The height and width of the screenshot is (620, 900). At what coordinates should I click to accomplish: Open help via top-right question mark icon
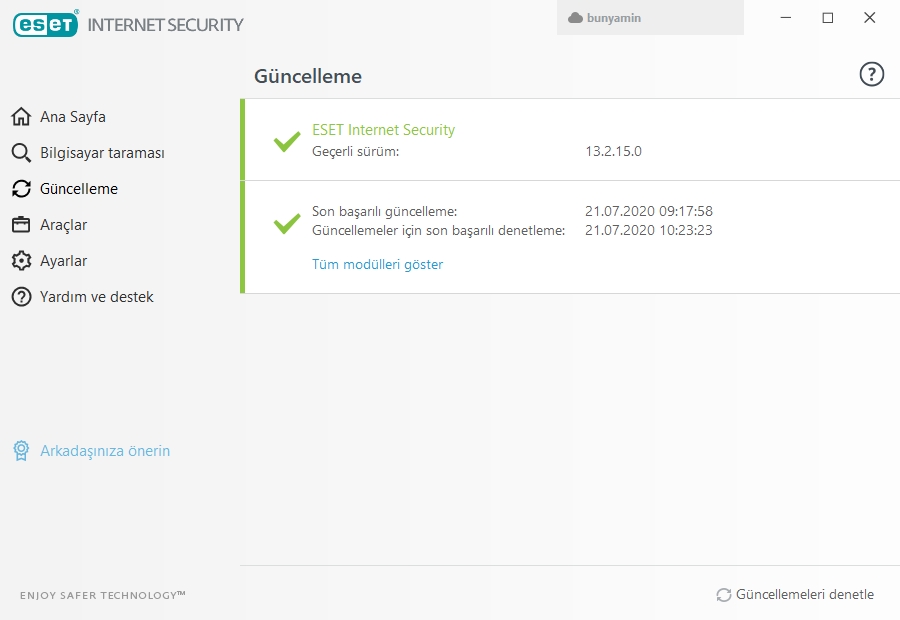coord(872,74)
